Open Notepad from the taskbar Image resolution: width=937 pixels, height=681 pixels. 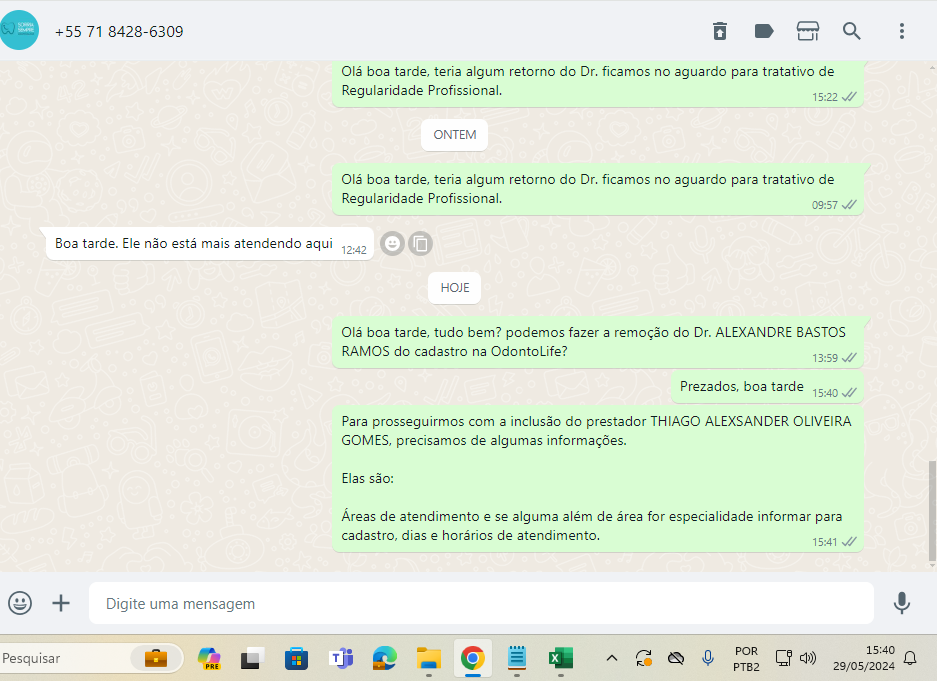(x=517, y=658)
